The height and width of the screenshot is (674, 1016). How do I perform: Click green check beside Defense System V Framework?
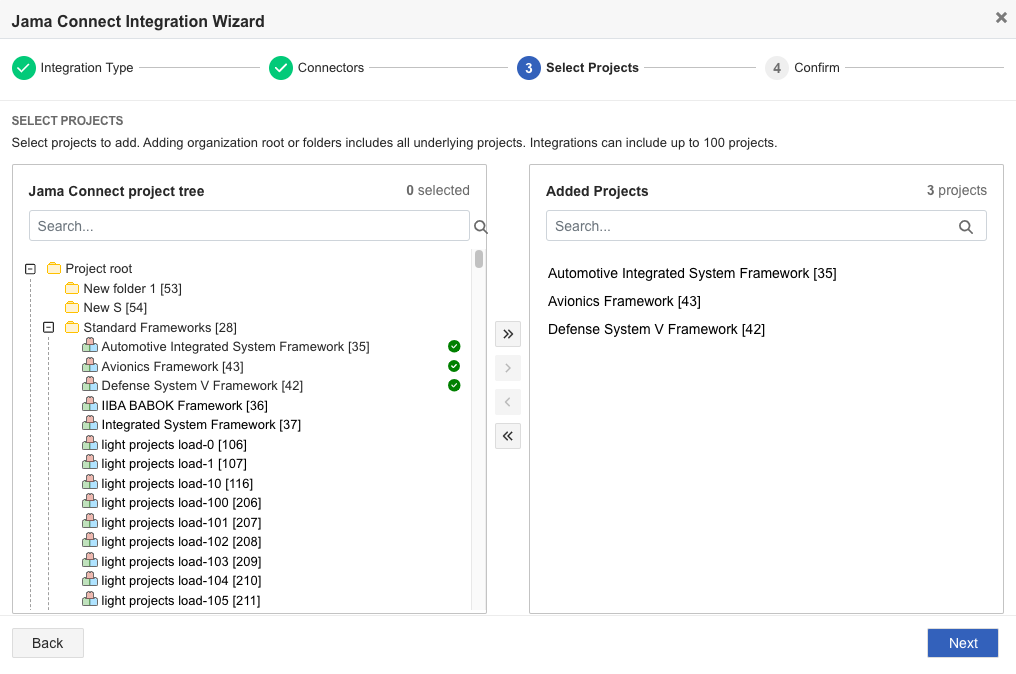[454, 386]
